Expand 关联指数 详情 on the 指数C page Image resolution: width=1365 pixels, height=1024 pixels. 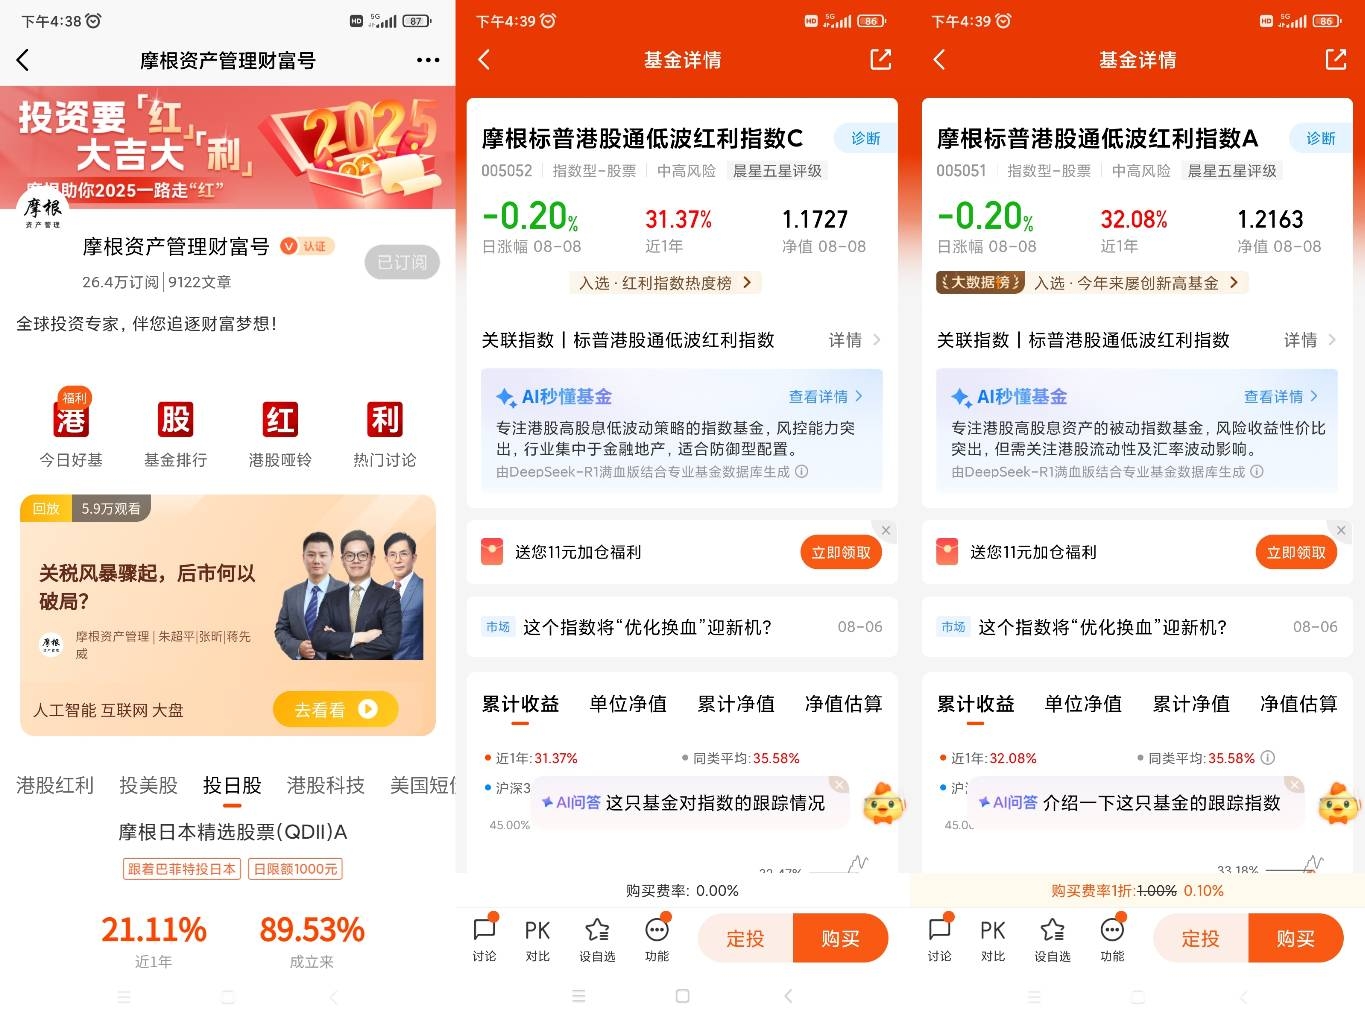[x=855, y=340]
